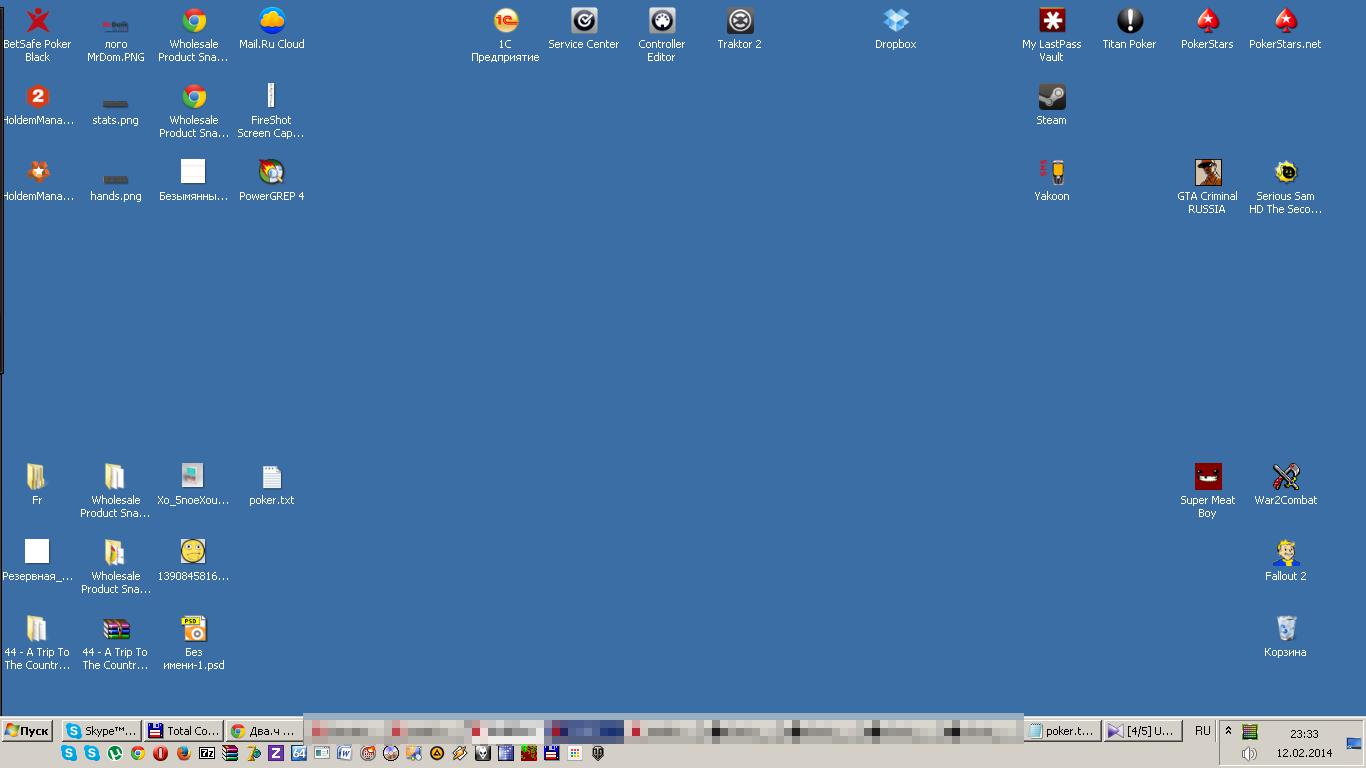
Task: Click the 23:33 system clock
Action: 1304,733
